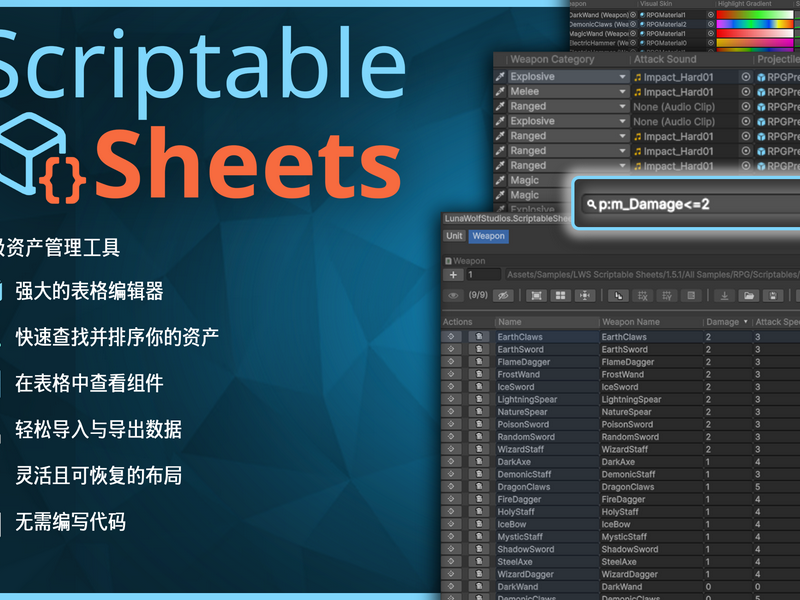
Task: Click the search field containing p:m_Damage<=2
Action: (691, 205)
